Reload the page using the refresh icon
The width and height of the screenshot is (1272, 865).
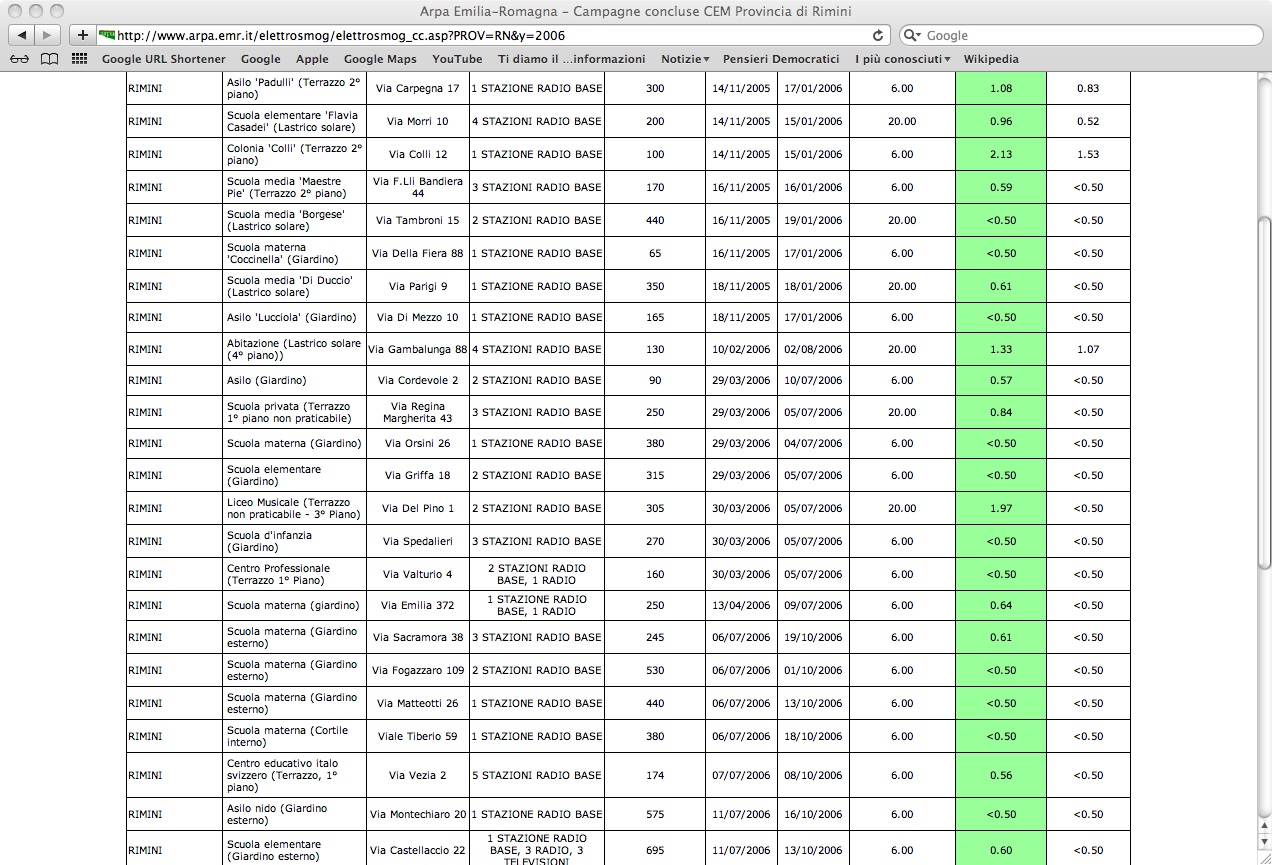coord(878,35)
